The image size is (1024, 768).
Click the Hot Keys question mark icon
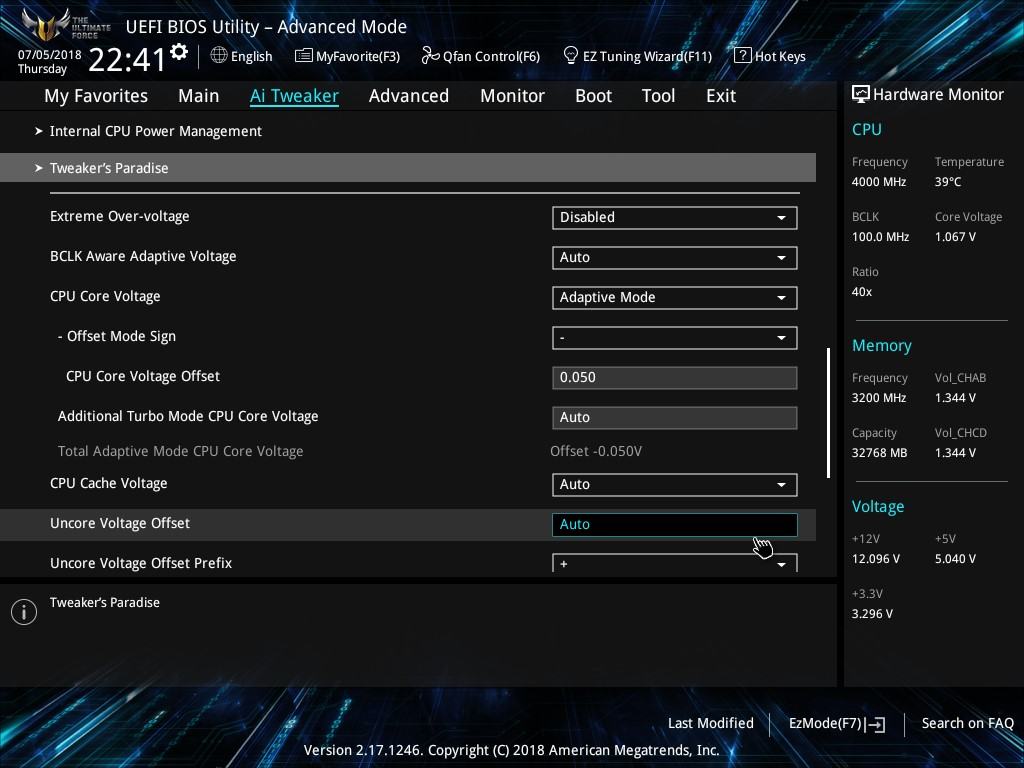743,56
